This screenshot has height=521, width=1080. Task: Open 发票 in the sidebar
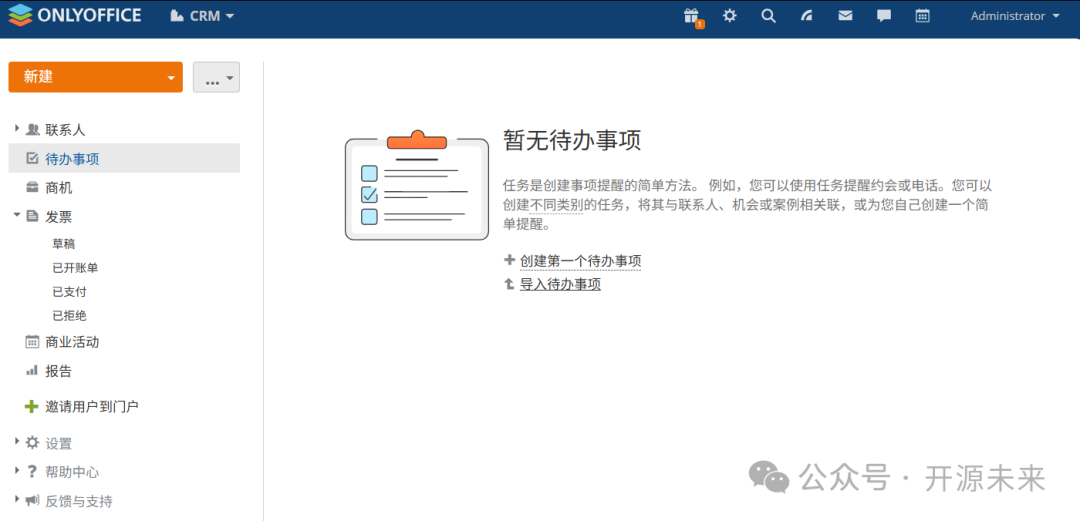coord(59,217)
